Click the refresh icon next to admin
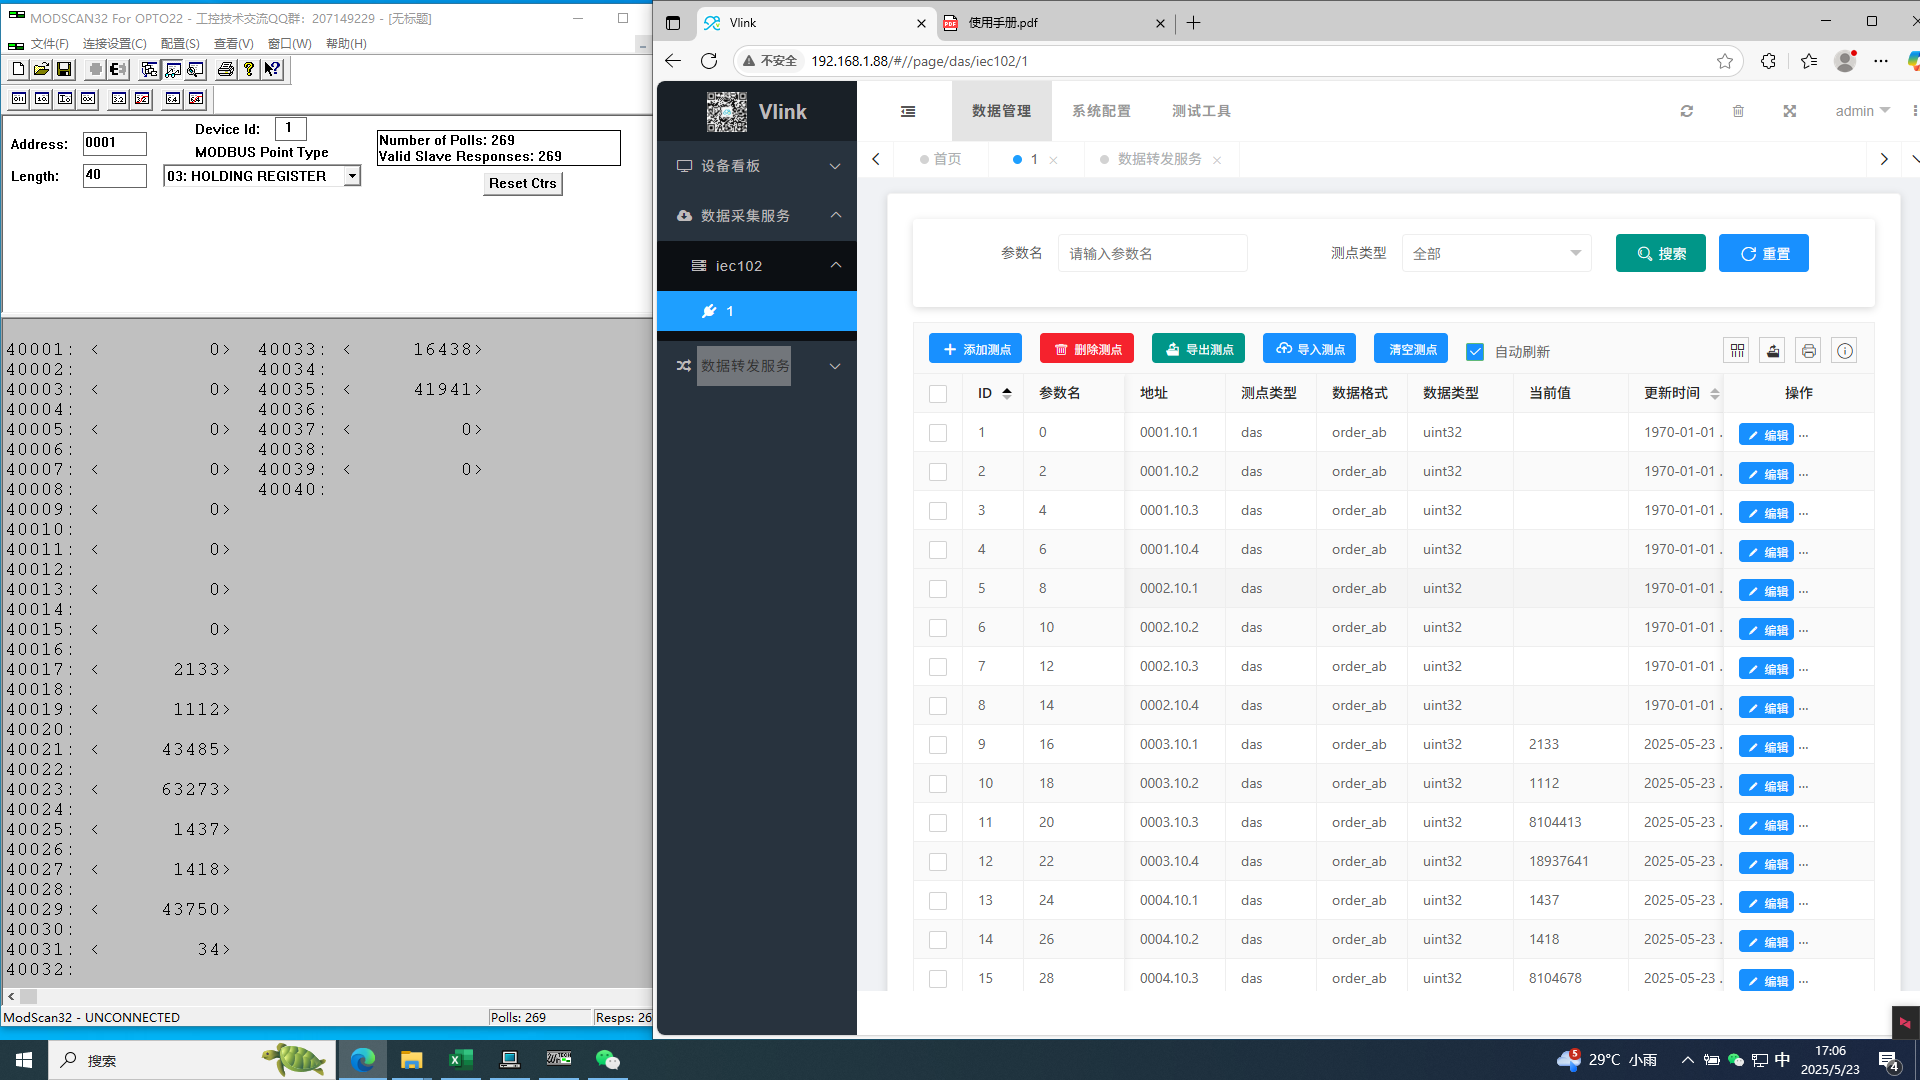The image size is (1920, 1080). [x=1686, y=111]
